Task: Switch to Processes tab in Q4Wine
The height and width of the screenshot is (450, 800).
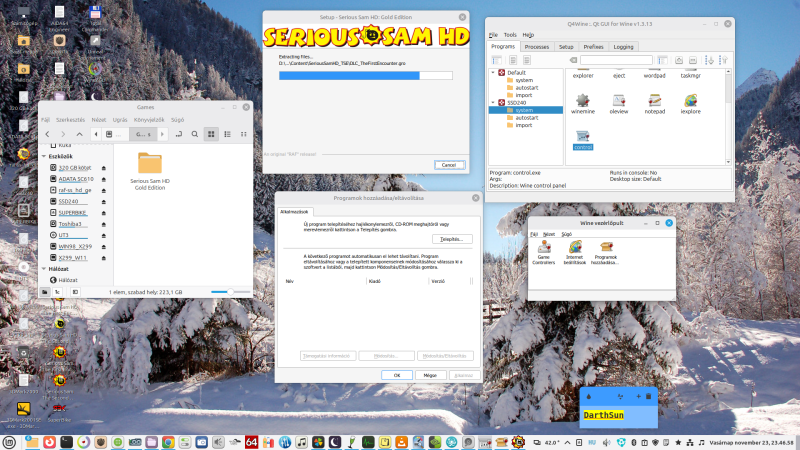Action: point(537,46)
